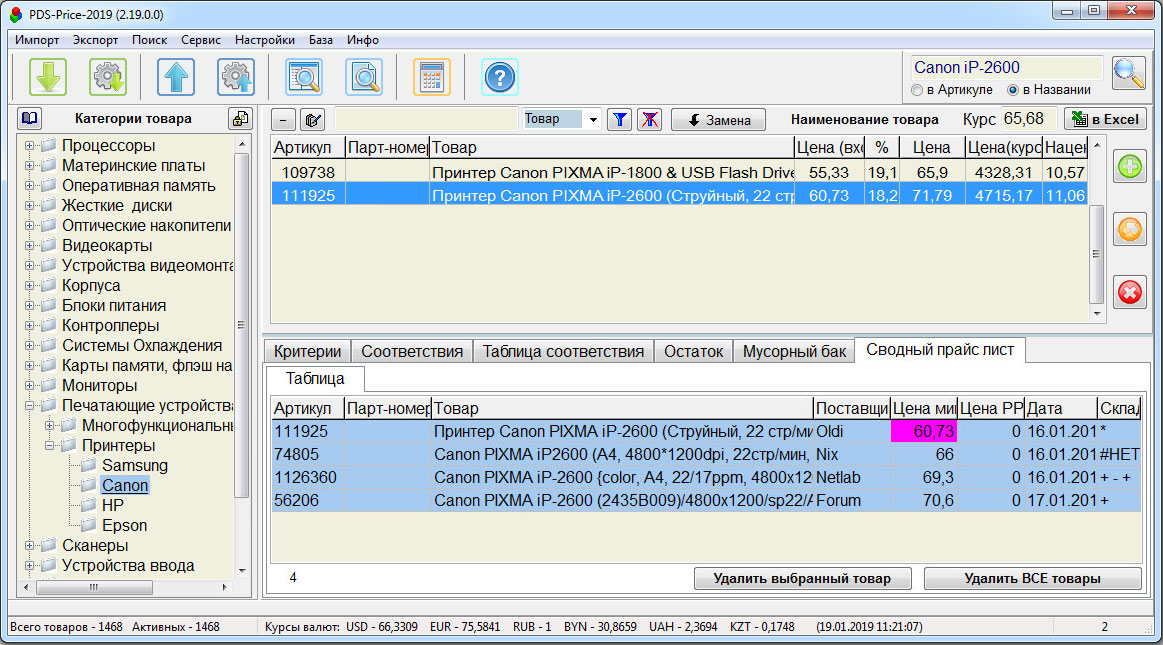Click the blue up-arrow export icon
1163x645 pixels.
tap(176, 77)
